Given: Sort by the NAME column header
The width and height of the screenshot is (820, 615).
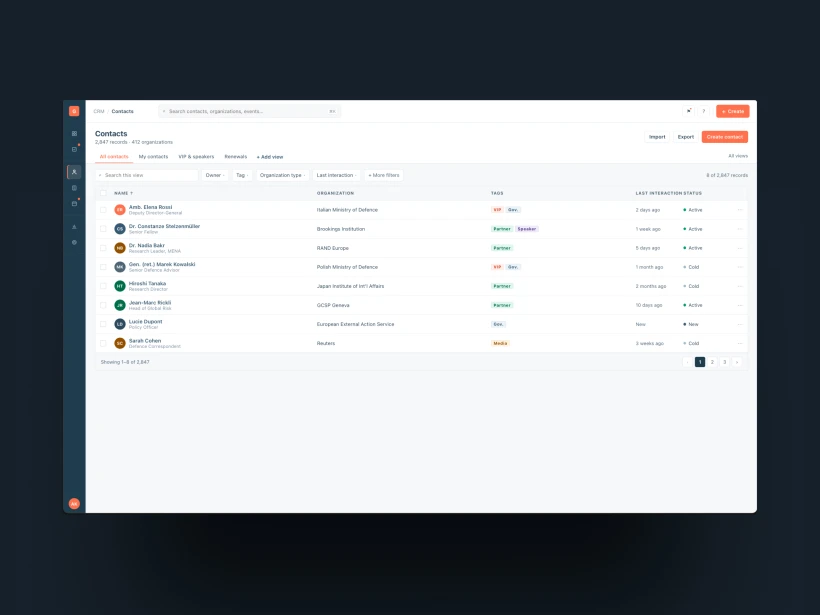Looking at the screenshot, I should (123, 193).
